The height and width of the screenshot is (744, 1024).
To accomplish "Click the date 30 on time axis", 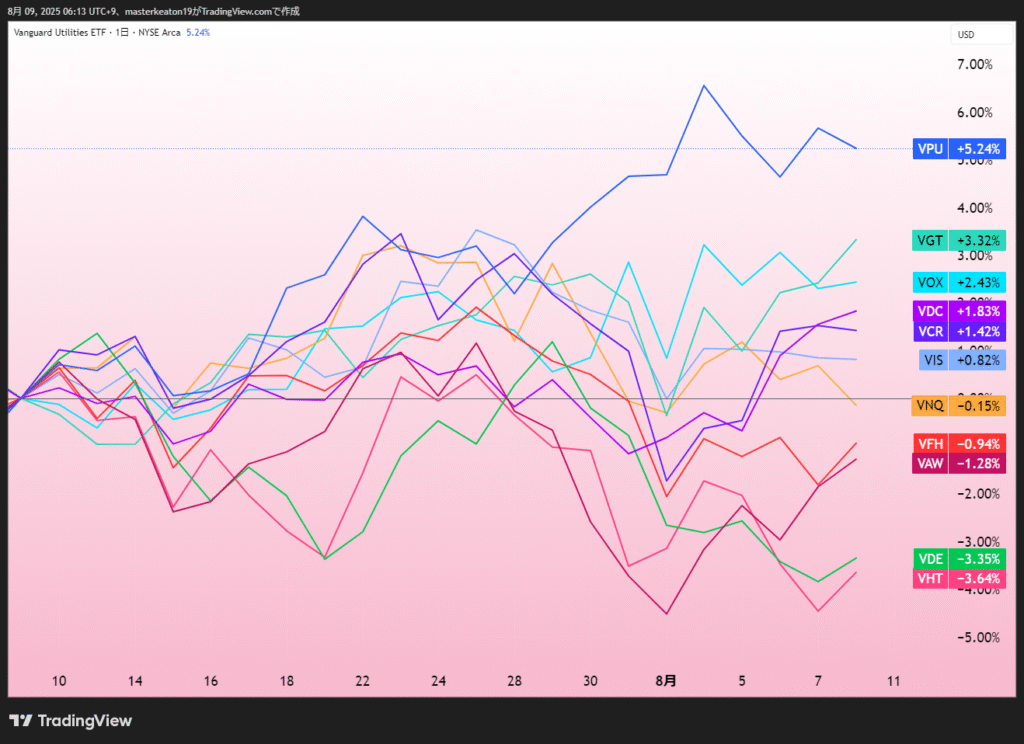I will click(590, 681).
